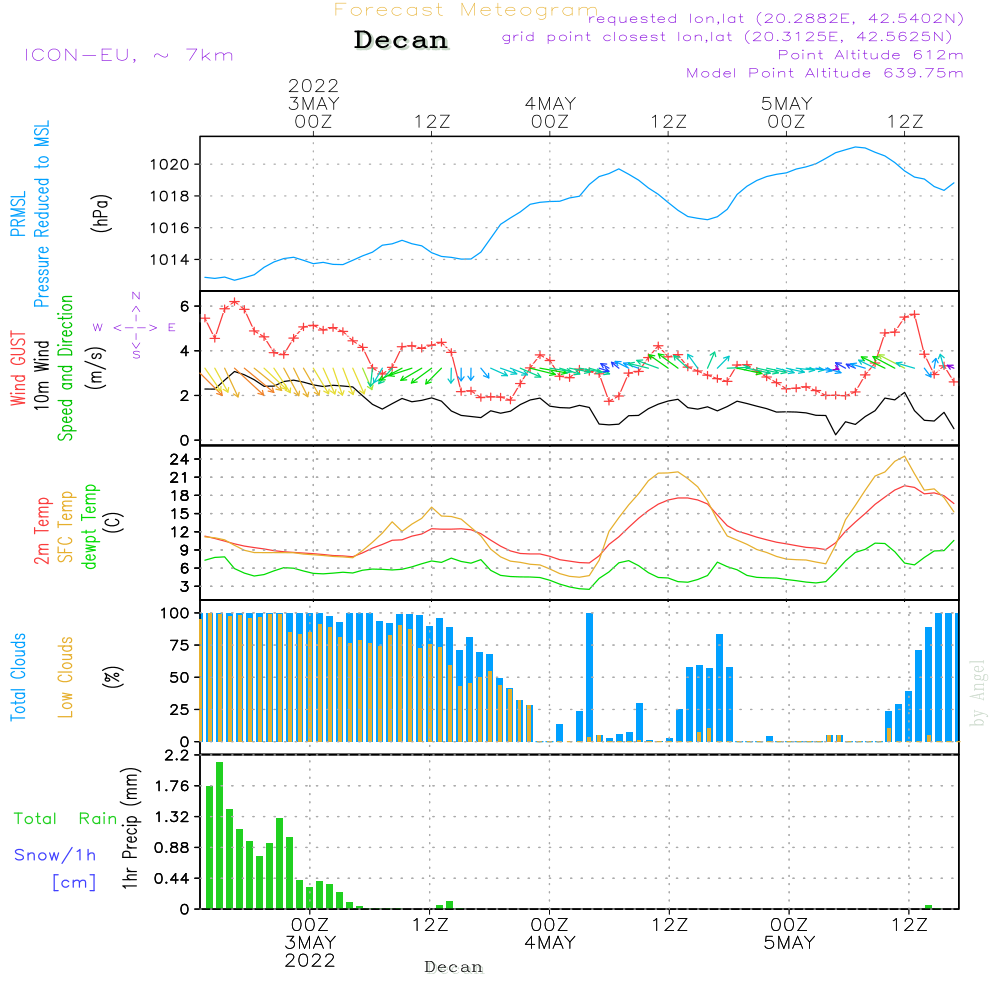Click the isolated 100% cloud bar after 4MAY 00Z
Screen dimensions: 1000x1000
tap(589, 677)
